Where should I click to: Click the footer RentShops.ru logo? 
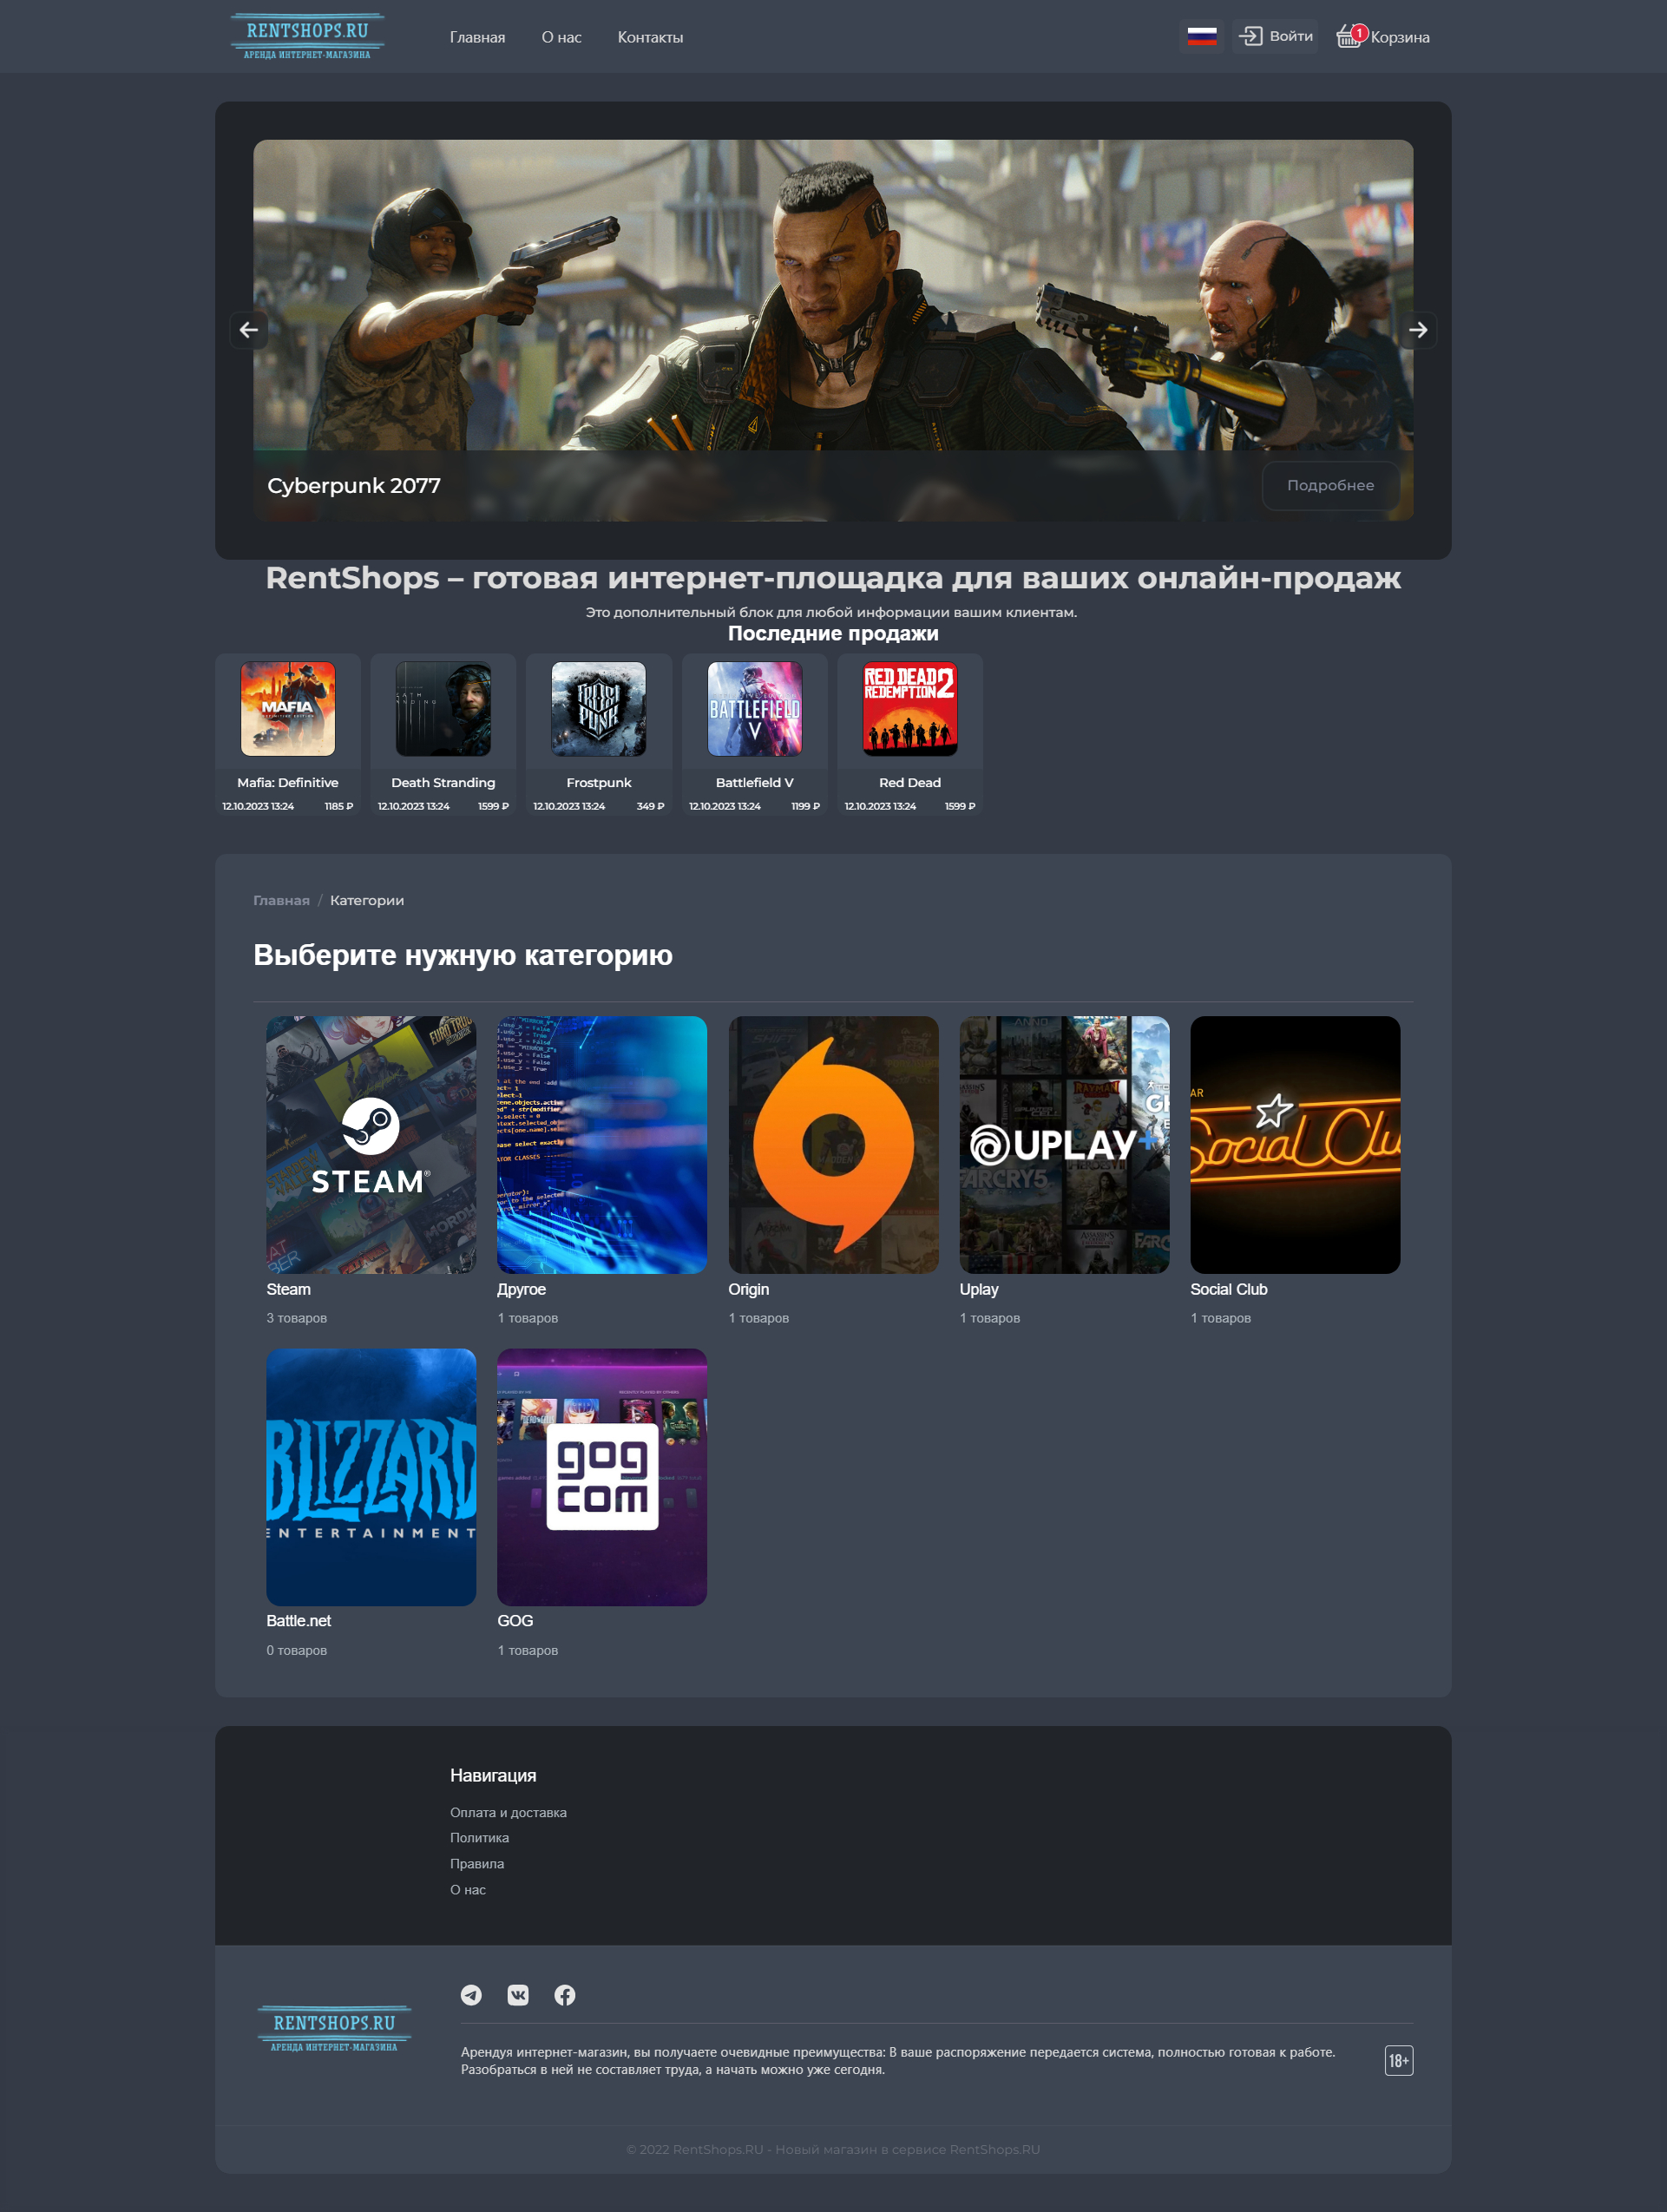pos(334,2029)
